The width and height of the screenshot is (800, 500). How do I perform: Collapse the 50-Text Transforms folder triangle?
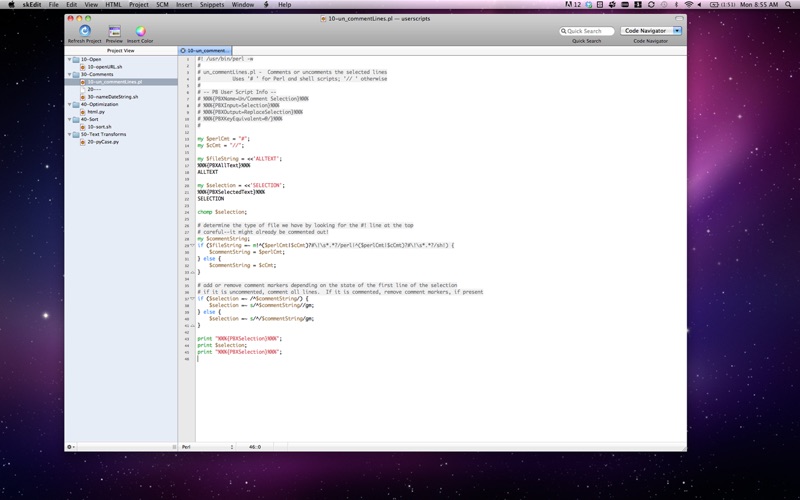(x=69, y=135)
